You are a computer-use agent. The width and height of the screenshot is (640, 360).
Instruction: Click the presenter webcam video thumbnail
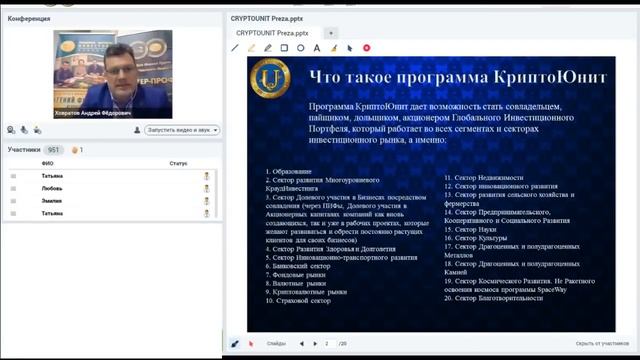(113, 74)
